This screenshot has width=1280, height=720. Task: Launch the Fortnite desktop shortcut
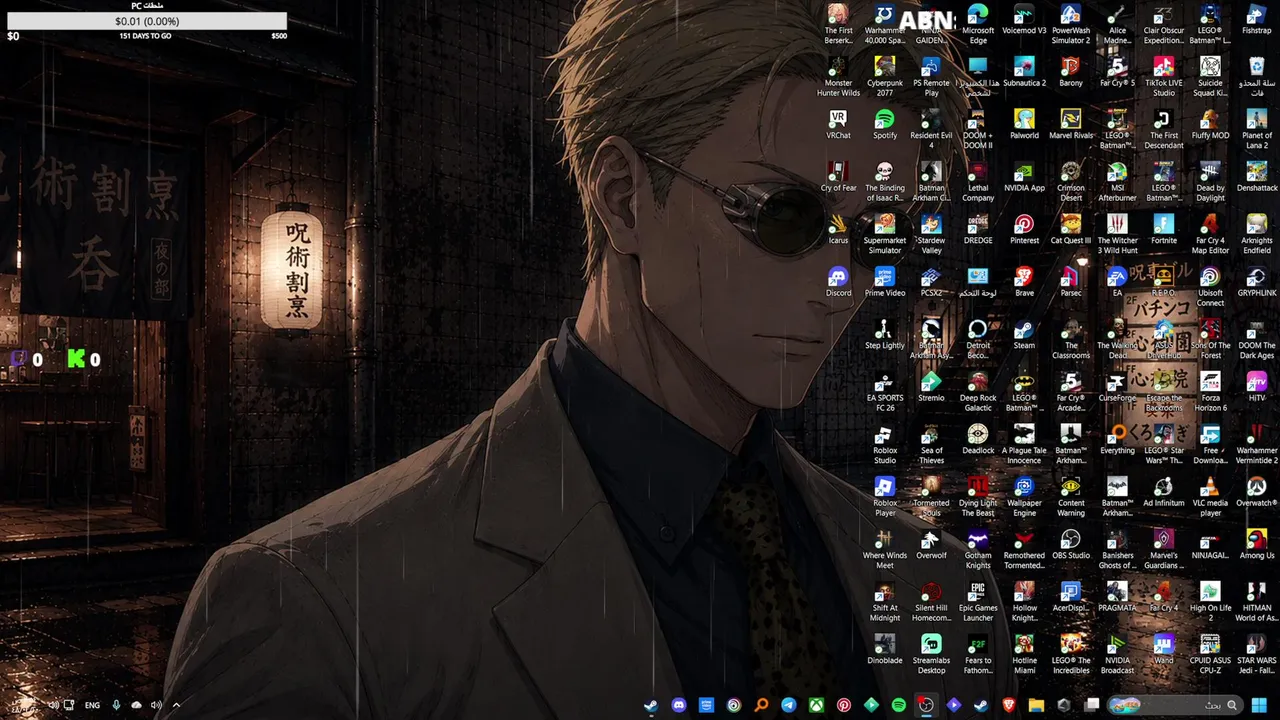tap(1164, 230)
